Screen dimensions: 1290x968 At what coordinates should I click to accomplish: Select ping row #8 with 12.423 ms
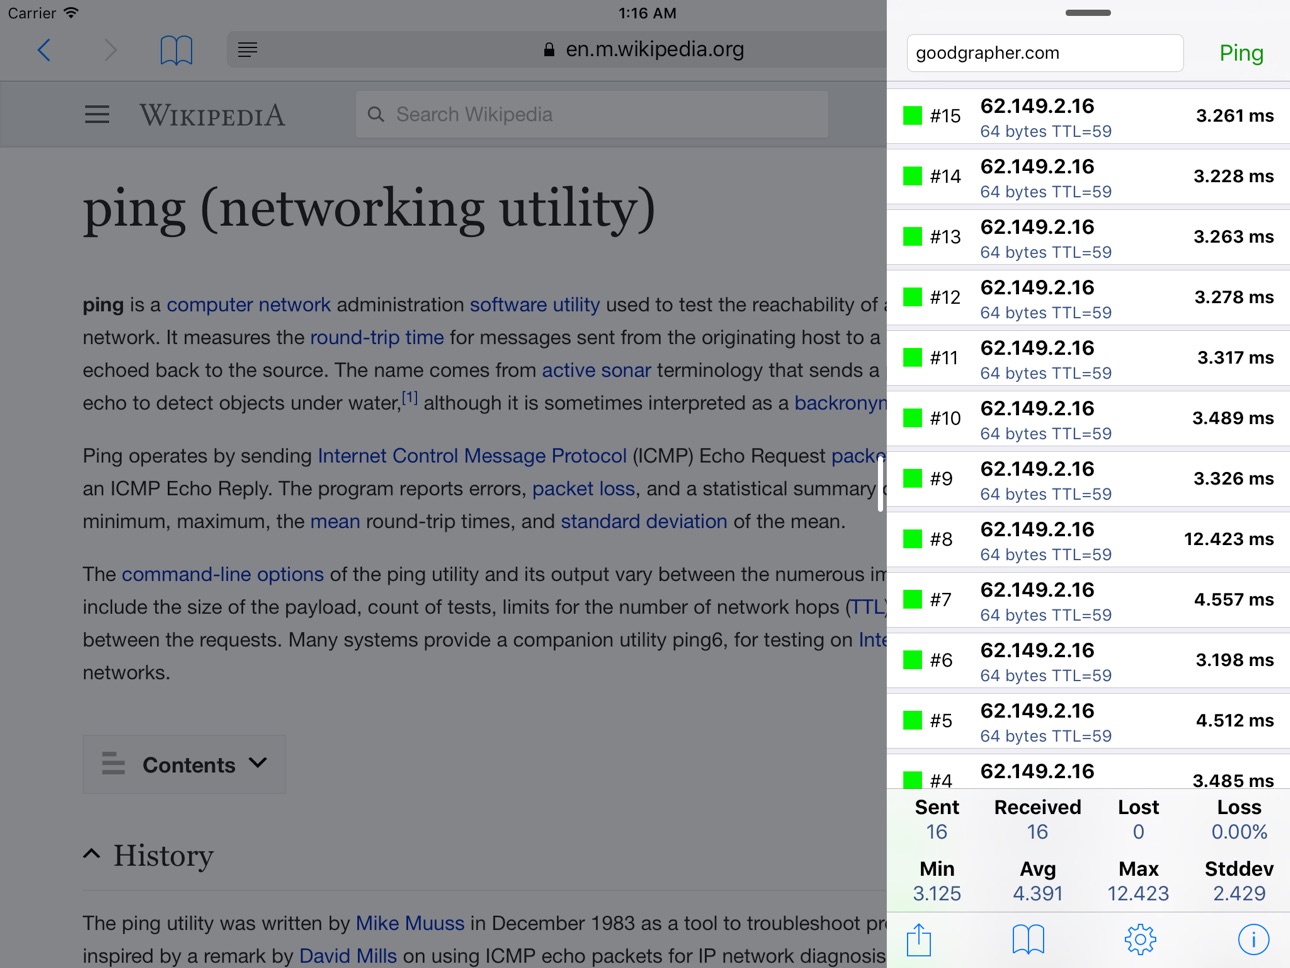1088,540
